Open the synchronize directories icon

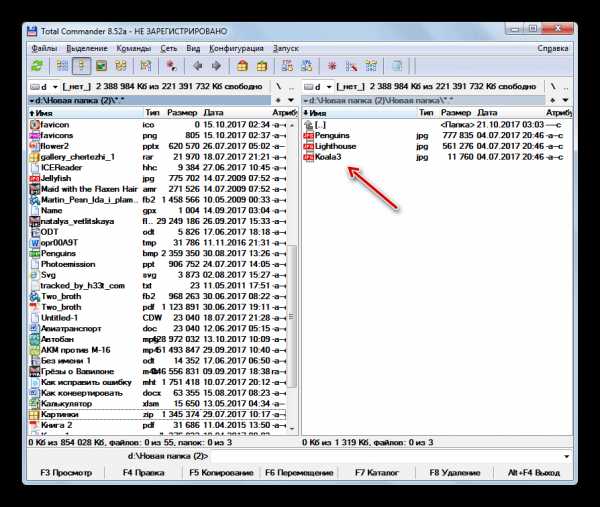[371, 66]
